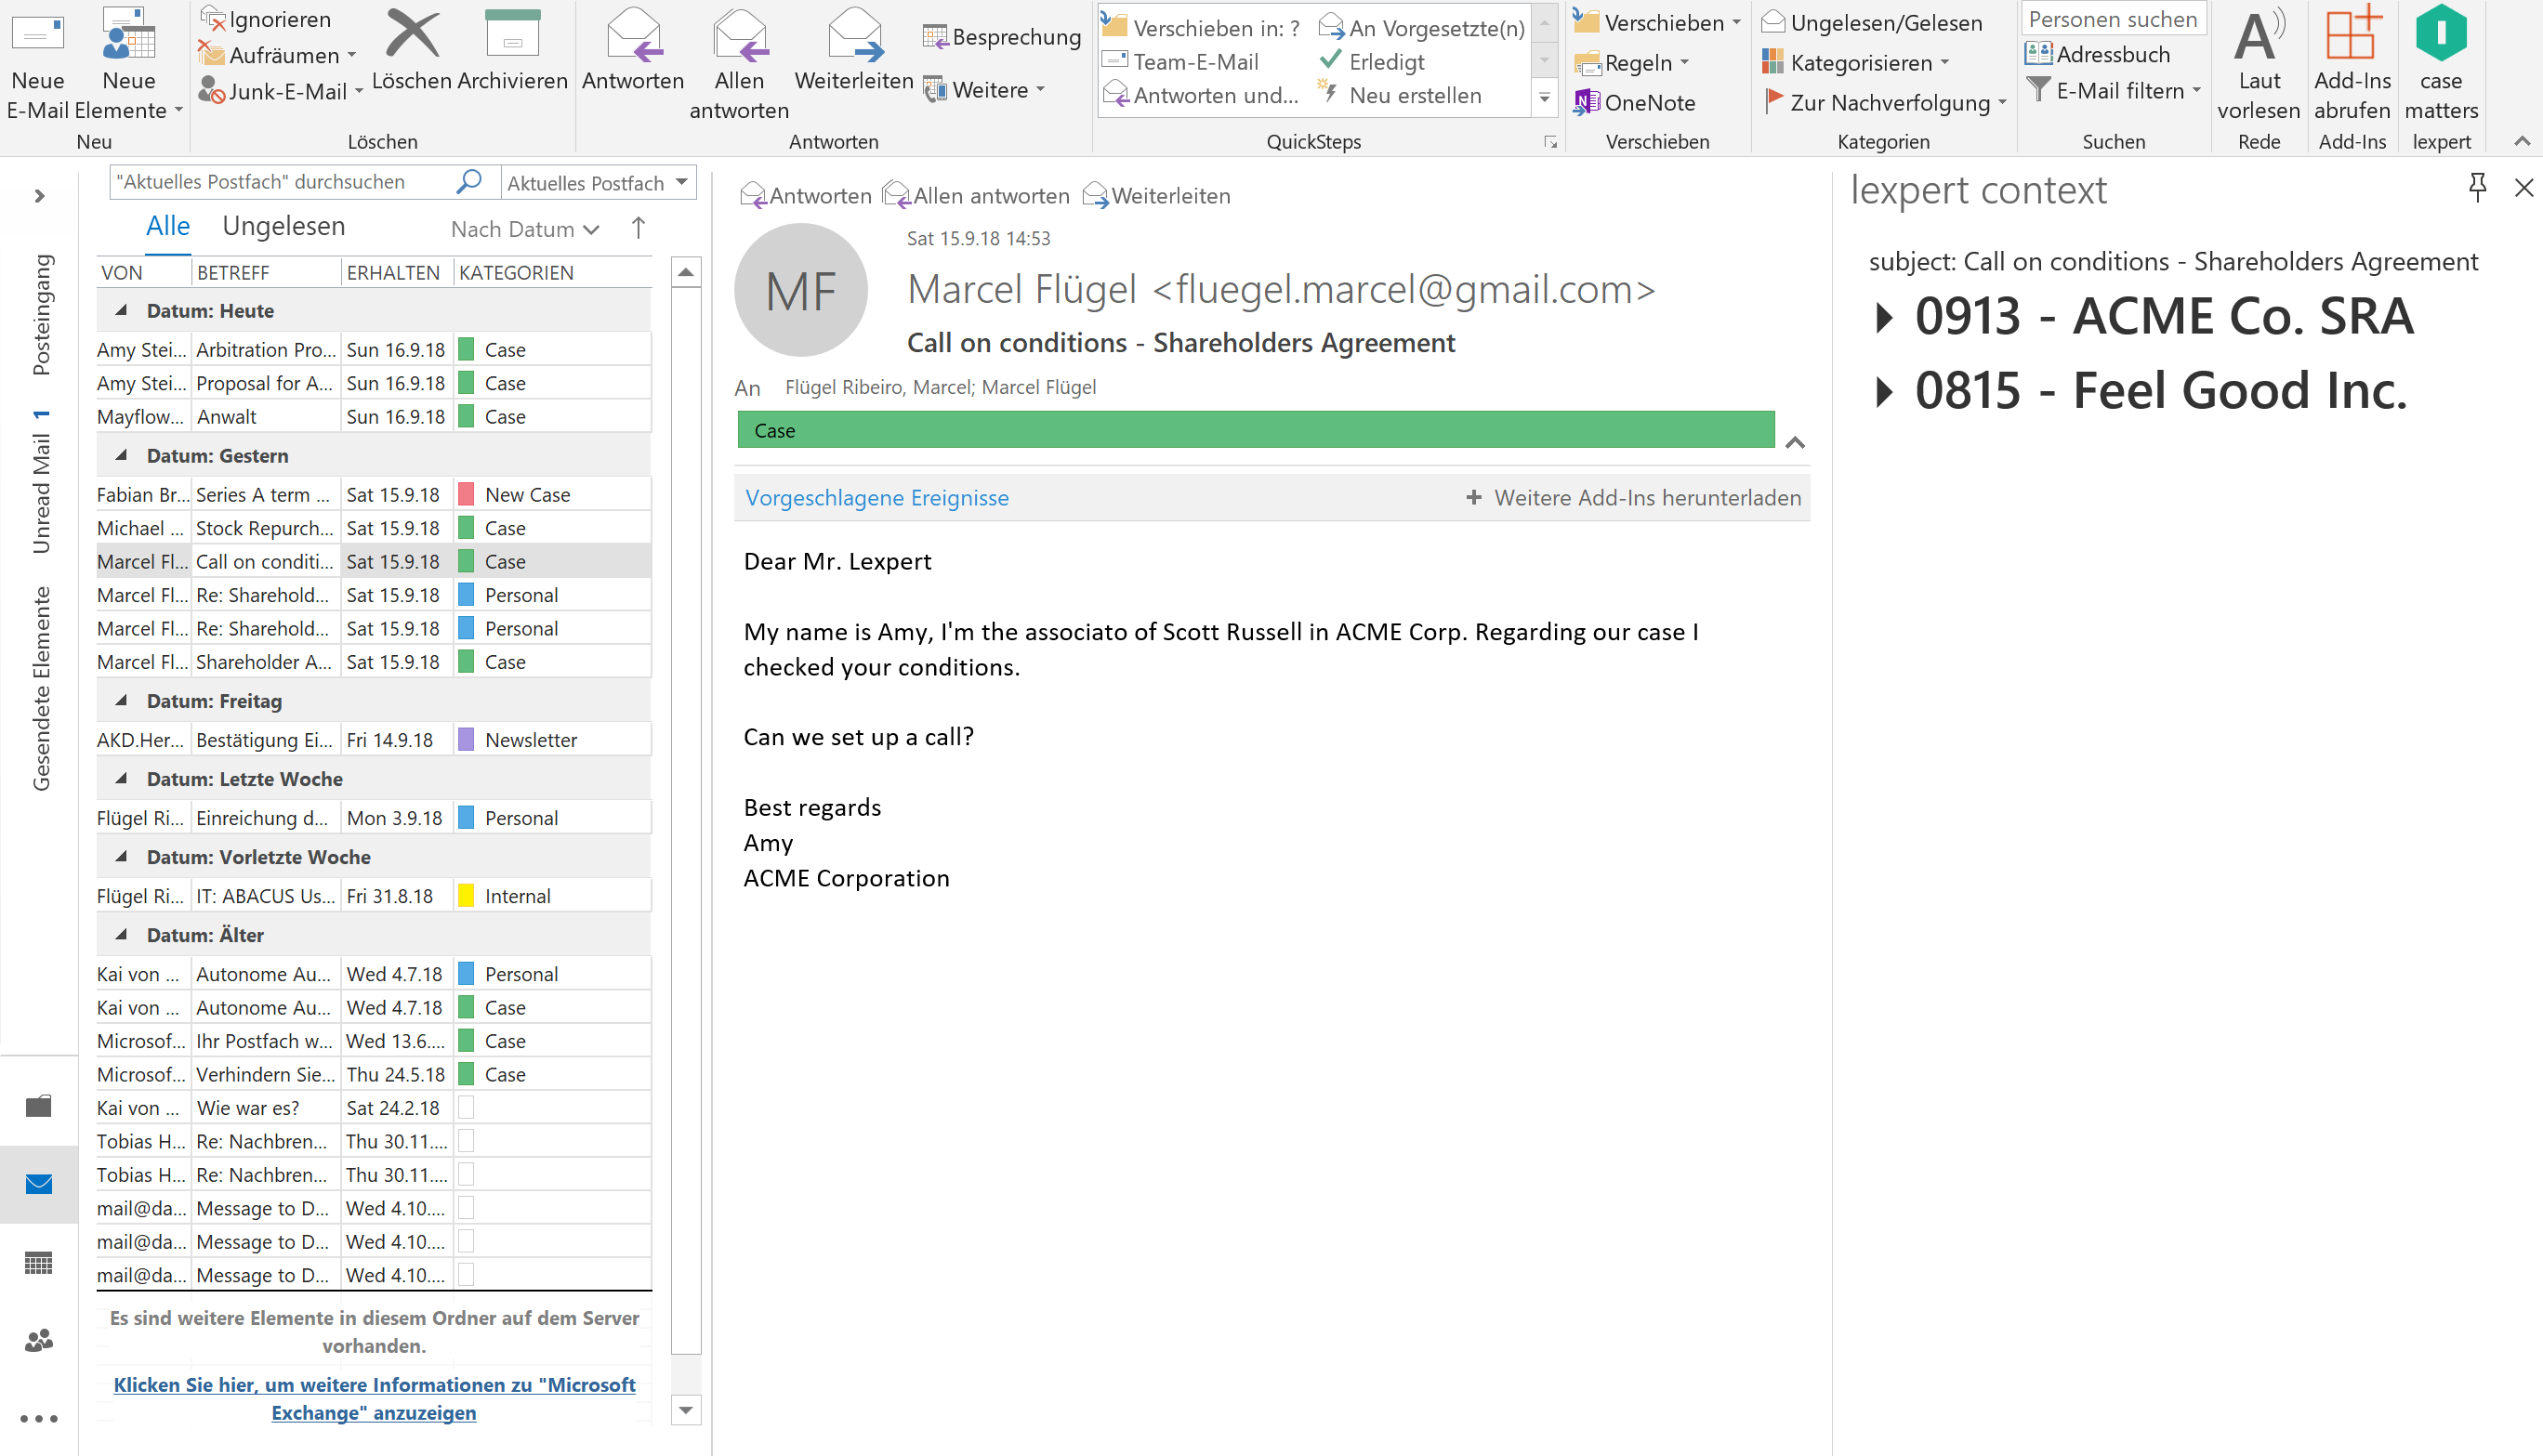
Task: Open the people contacts view icon
Action: pos(39,1341)
